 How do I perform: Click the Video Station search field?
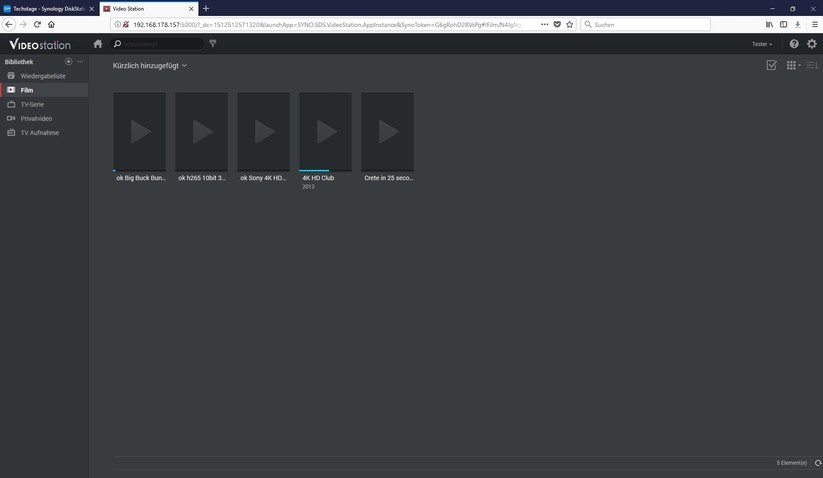click(160, 44)
